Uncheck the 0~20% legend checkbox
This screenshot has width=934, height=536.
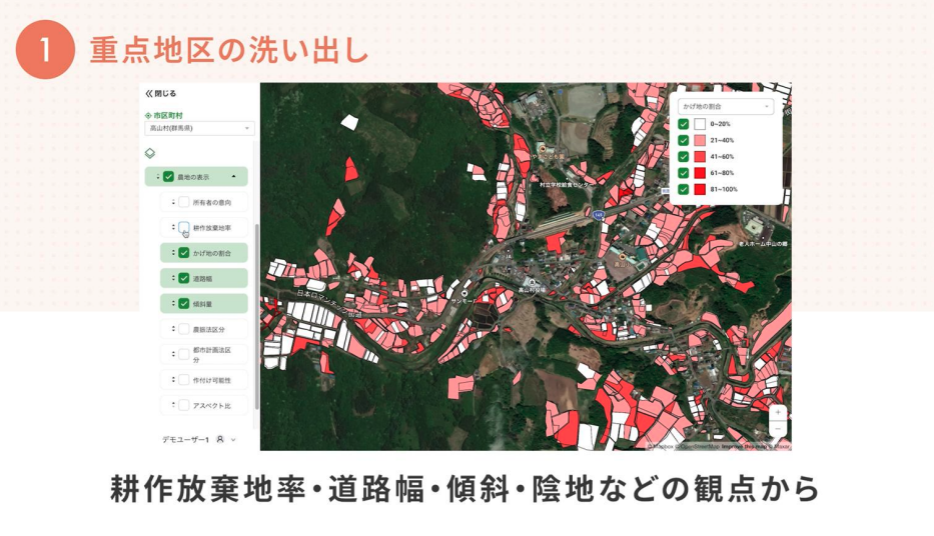tap(683, 124)
